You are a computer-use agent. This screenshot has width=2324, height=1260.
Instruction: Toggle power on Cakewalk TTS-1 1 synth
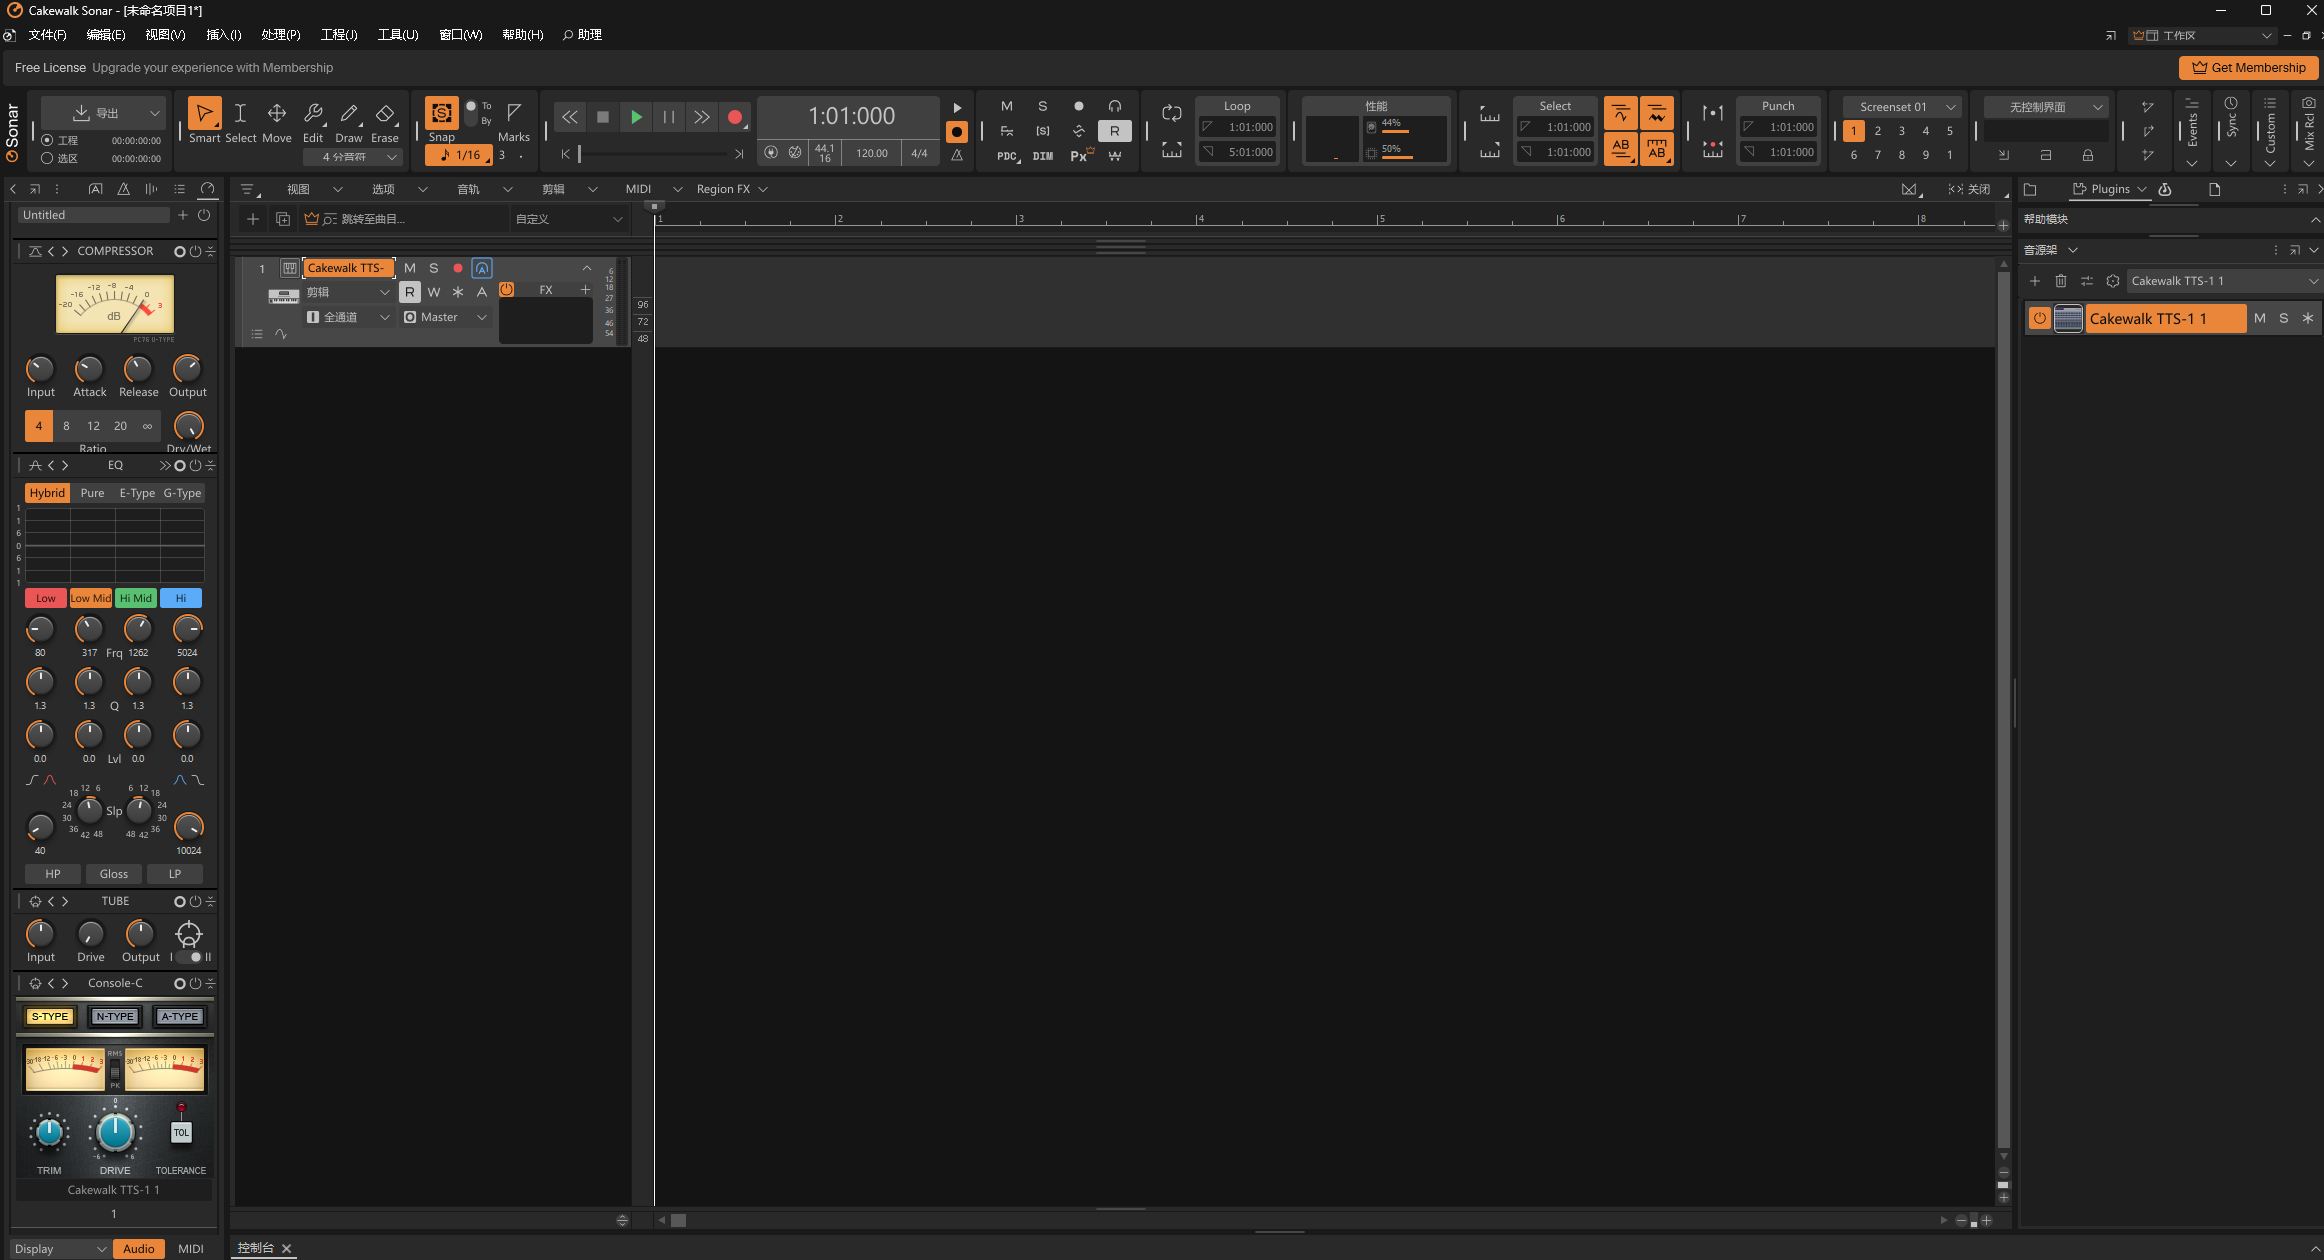click(x=2040, y=319)
